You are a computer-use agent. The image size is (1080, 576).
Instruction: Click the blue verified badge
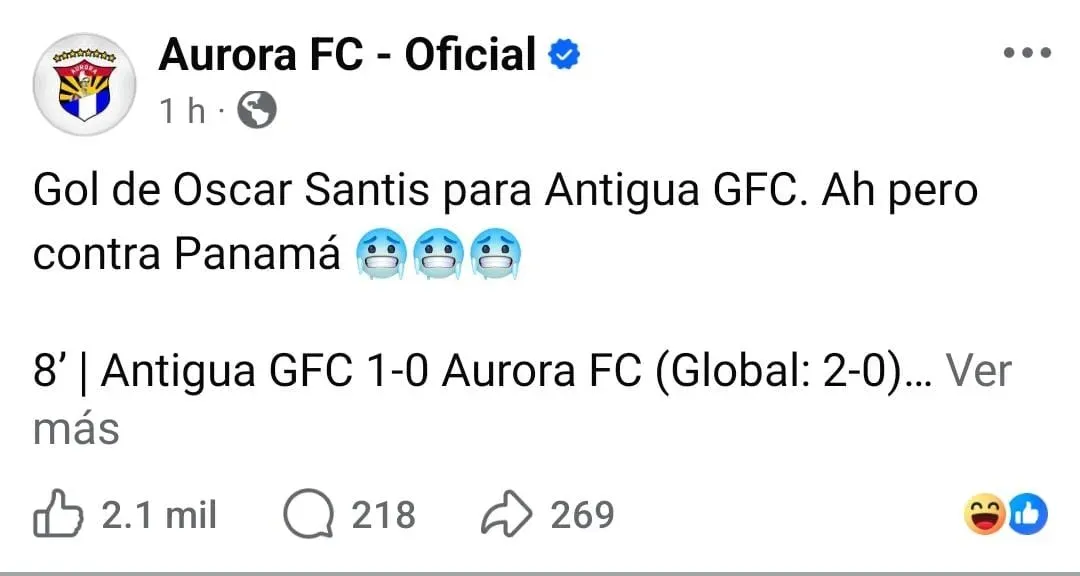tap(565, 54)
